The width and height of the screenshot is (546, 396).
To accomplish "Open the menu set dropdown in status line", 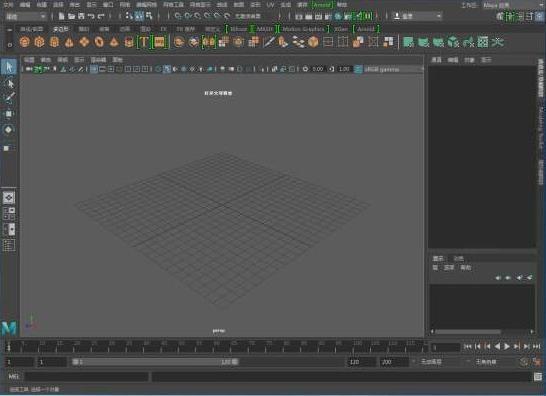I will pos(26,16).
